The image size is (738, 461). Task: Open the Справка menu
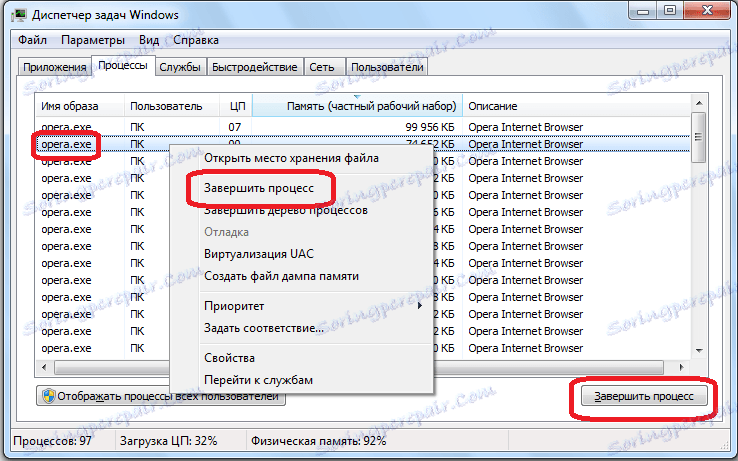[196, 40]
